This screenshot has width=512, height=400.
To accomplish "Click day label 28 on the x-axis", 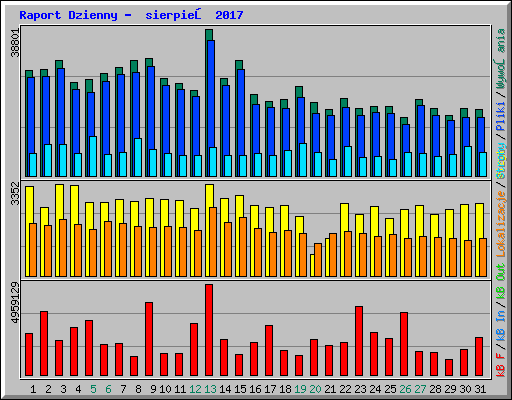I will coord(435,389).
